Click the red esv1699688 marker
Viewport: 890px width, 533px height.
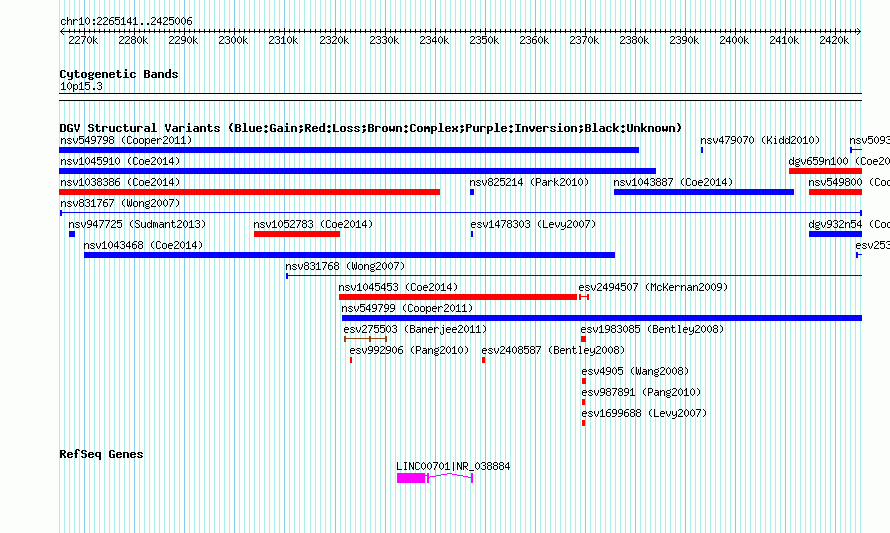point(583,423)
